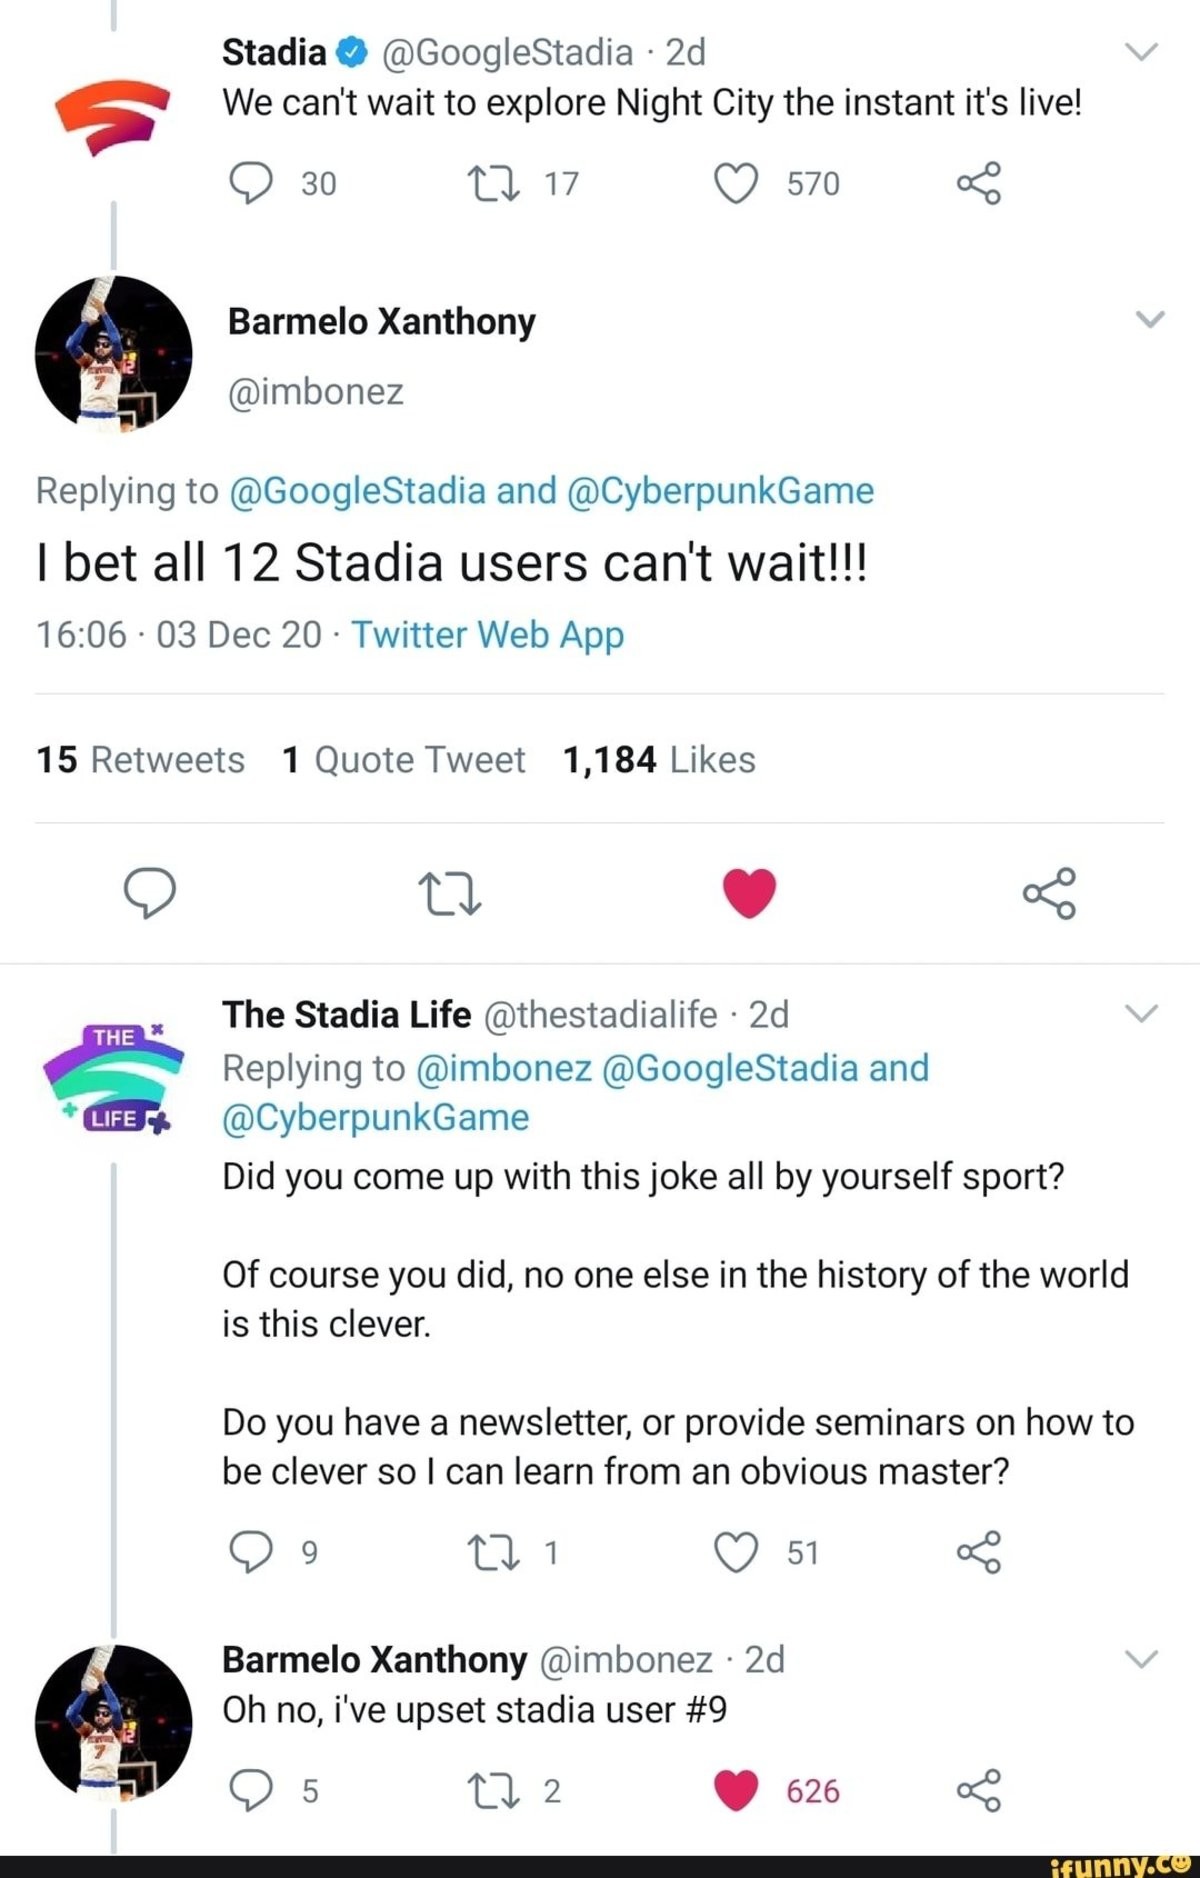The height and width of the screenshot is (1878, 1200).
Task: Open chevron menu on The Stadia Life reply
Action: (x=1141, y=1014)
